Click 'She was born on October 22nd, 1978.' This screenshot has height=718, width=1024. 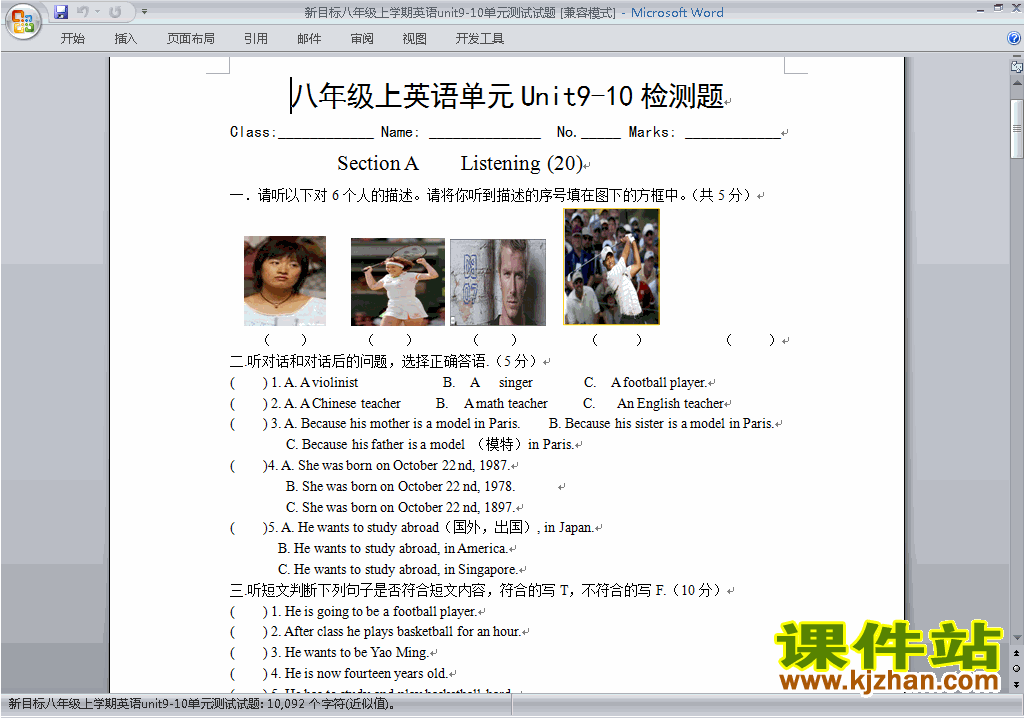pyautogui.click(x=408, y=486)
